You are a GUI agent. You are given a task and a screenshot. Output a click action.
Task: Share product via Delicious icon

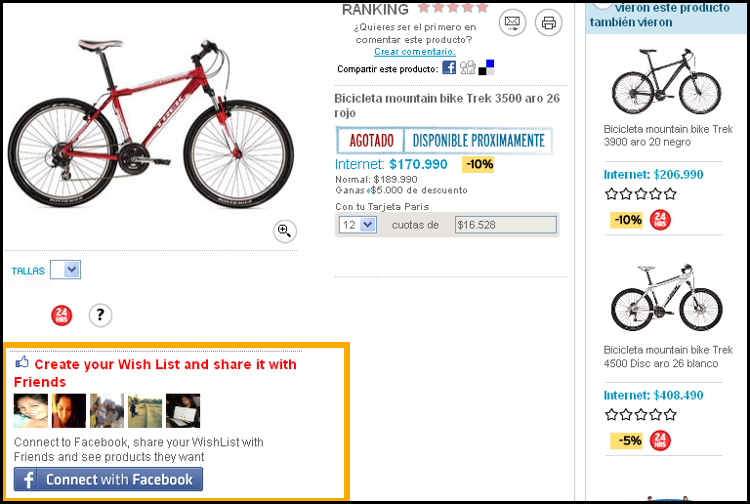click(x=486, y=67)
